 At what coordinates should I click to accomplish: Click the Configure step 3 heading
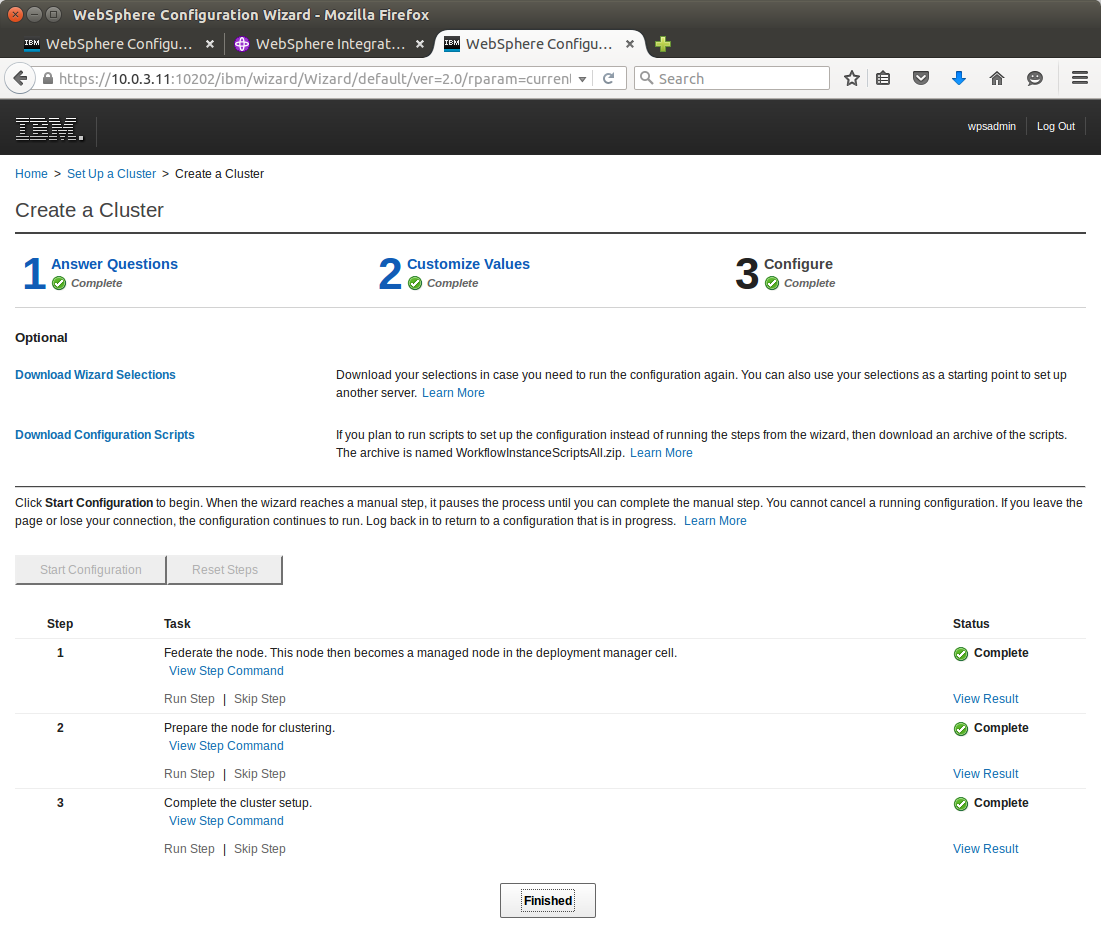tap(798, 264)
